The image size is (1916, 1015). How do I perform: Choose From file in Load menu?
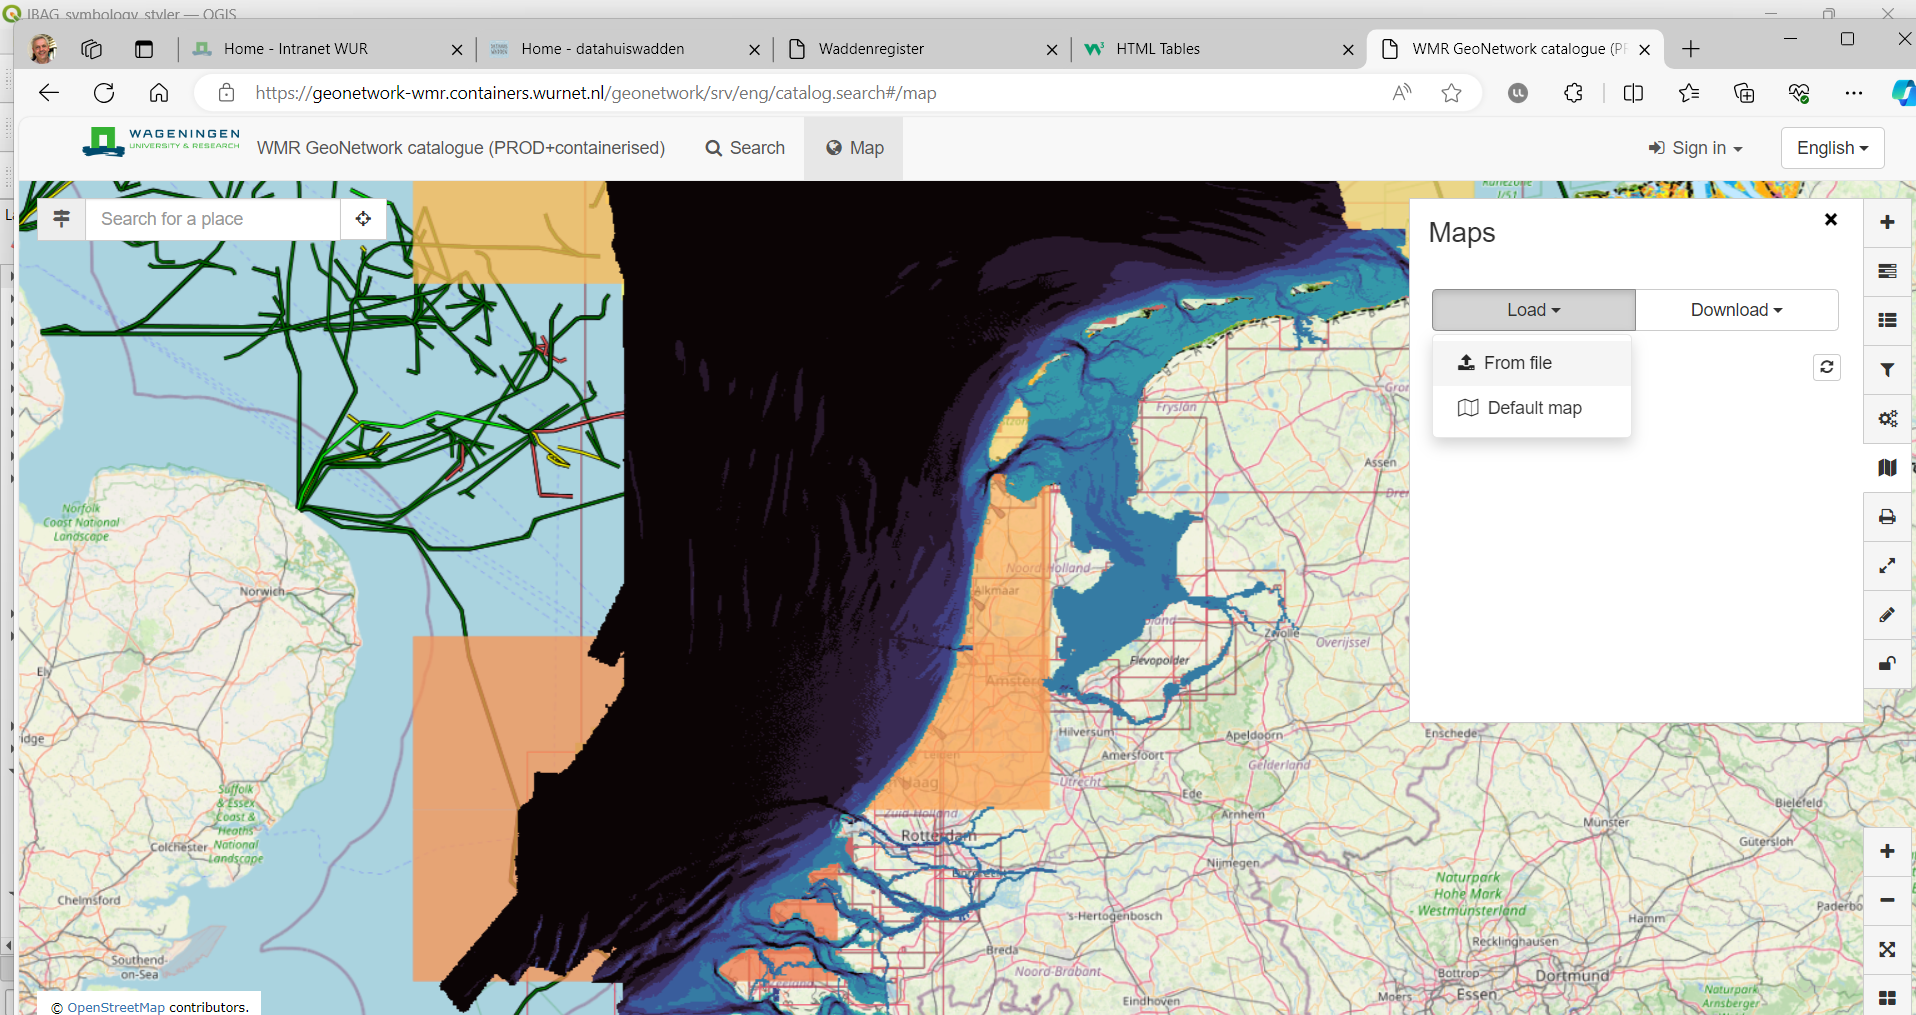1517,363
